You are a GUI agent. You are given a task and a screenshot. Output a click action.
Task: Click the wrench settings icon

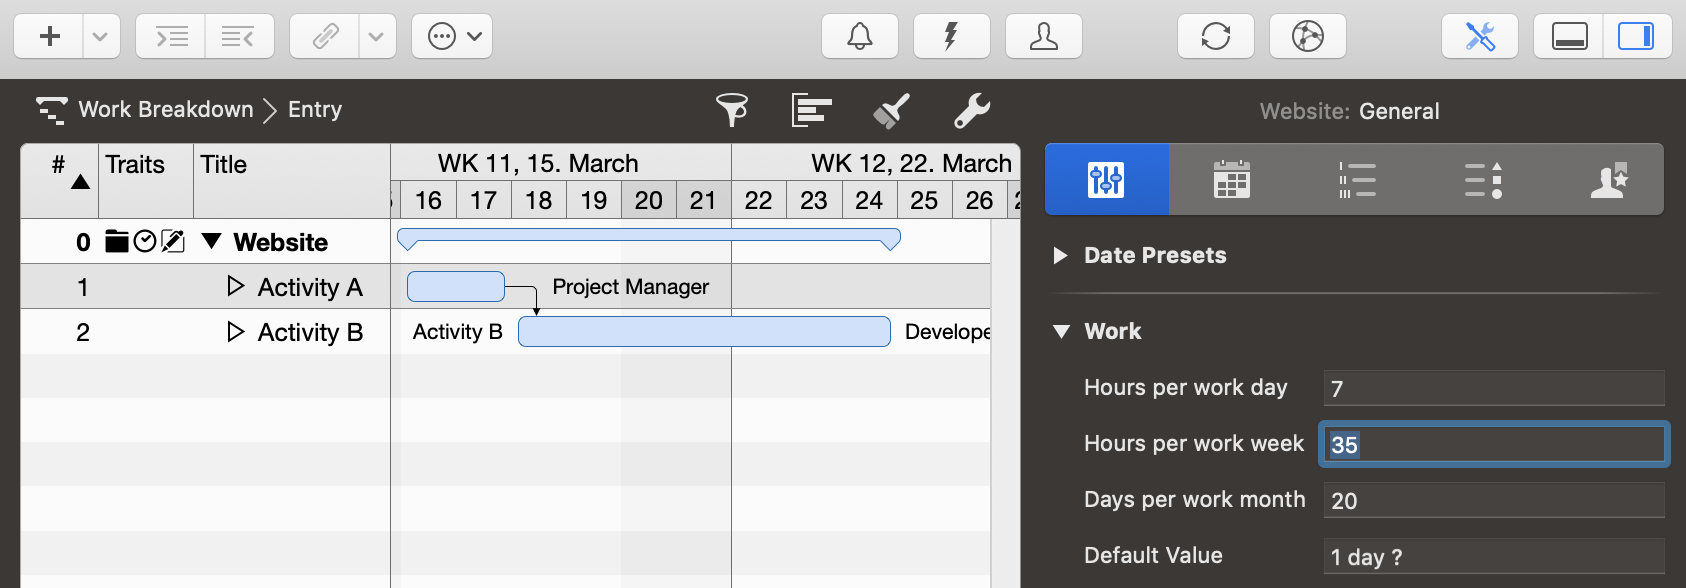click(x=972, y=110)
